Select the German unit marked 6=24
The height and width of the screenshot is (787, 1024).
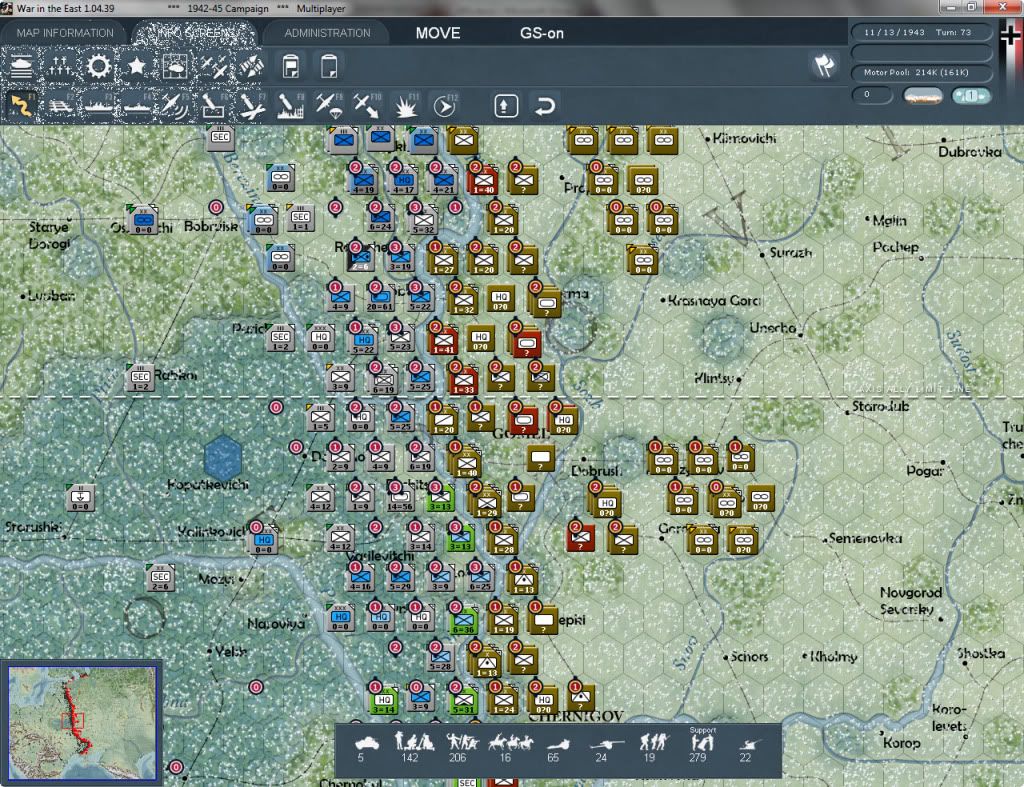pyautogui.click(x=380, y=219)
